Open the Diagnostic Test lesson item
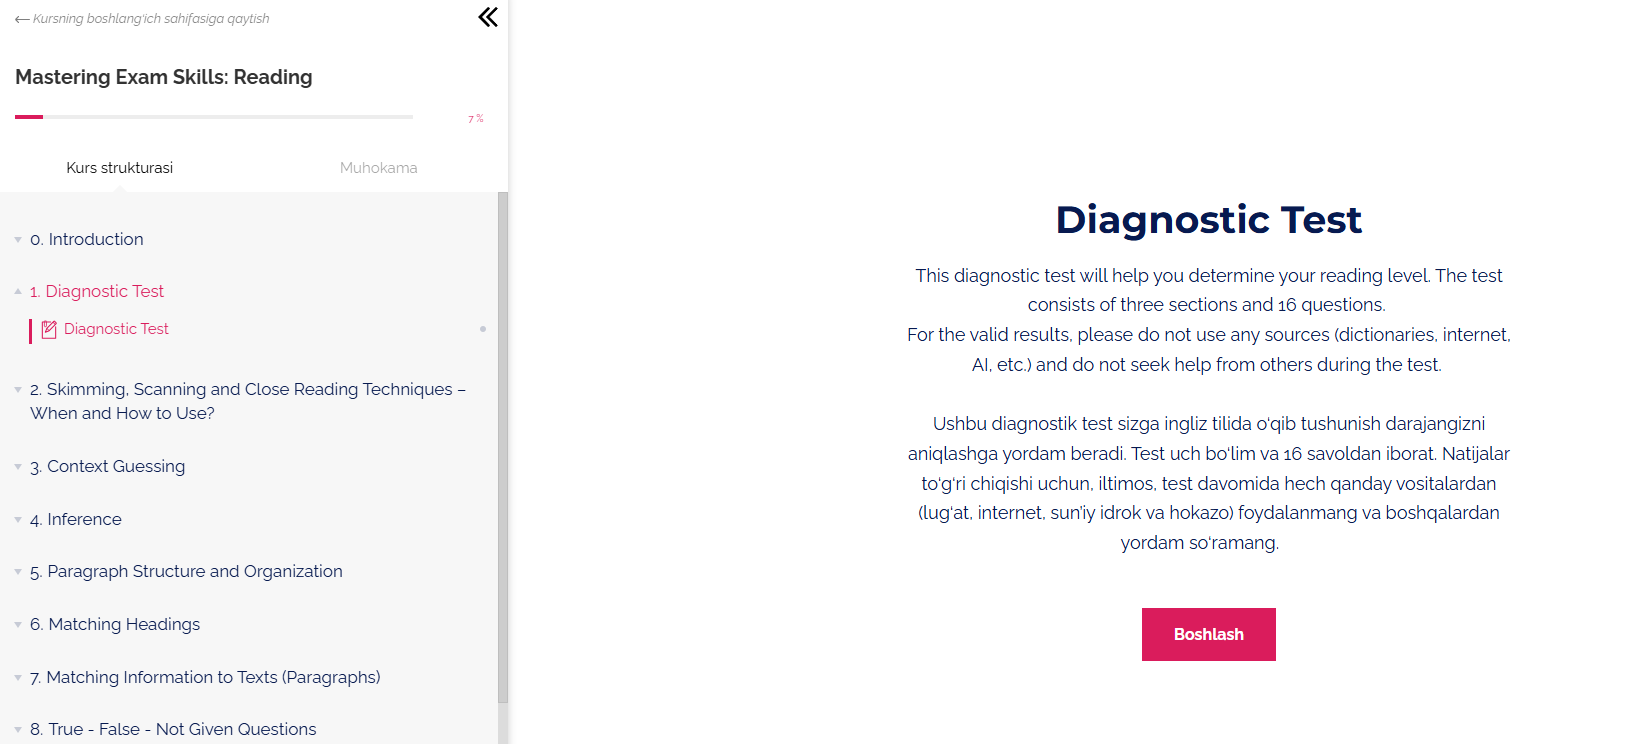 pos(116,329)
